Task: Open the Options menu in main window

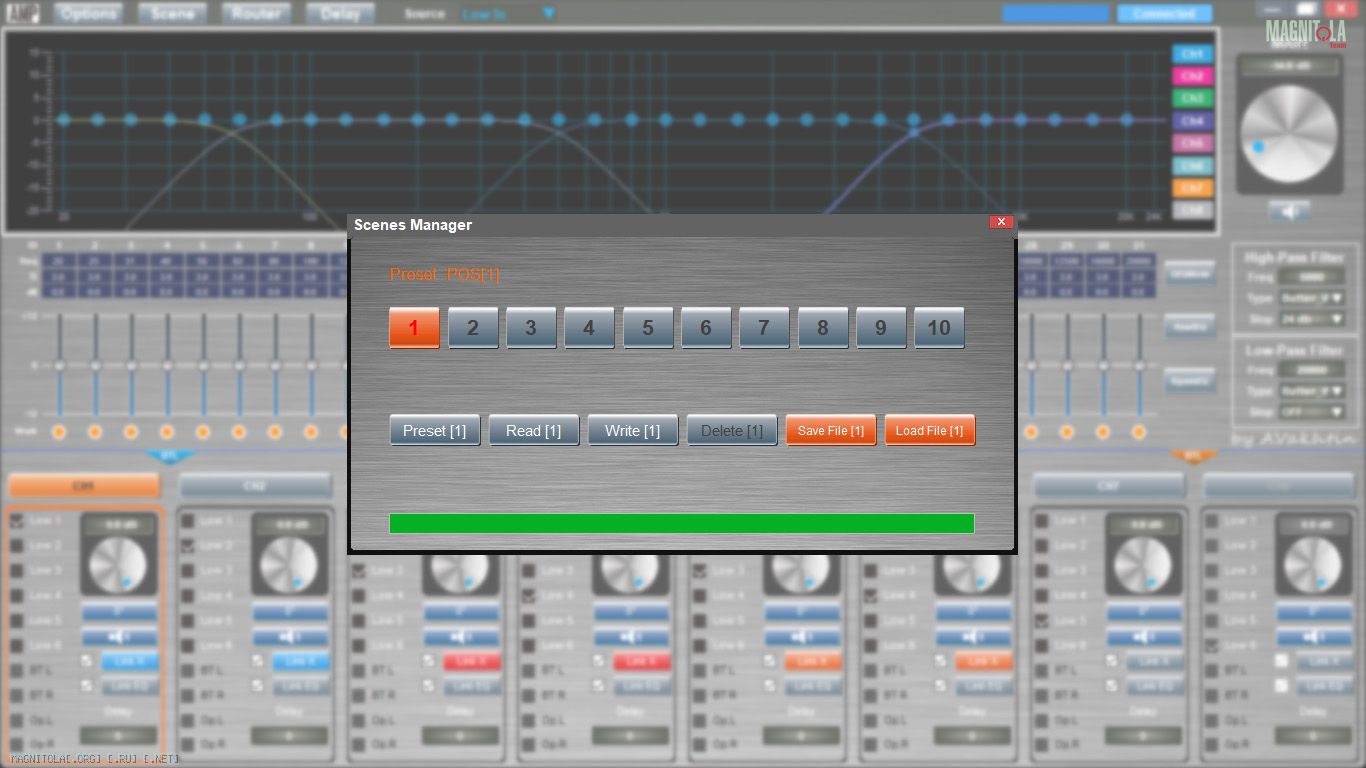Action: (x=89, y=14)
